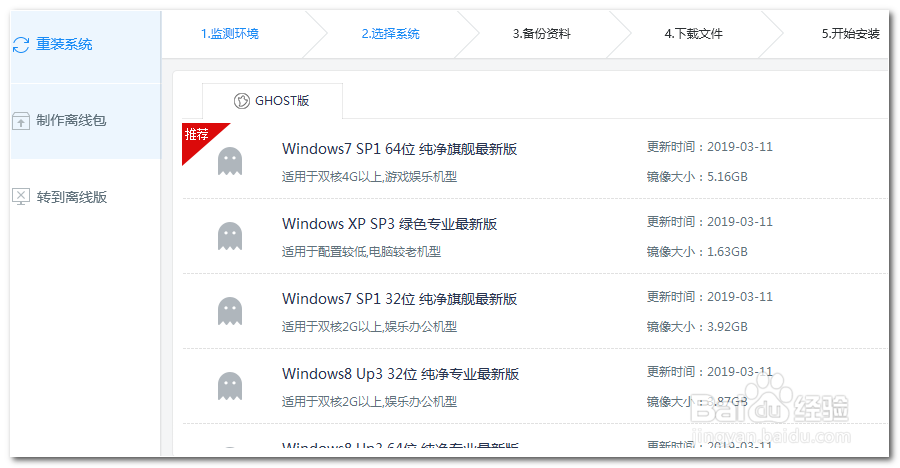Click description 适用于配置较低,电脑较老机型
The image size is (900, 468).
tap(361, 252)
